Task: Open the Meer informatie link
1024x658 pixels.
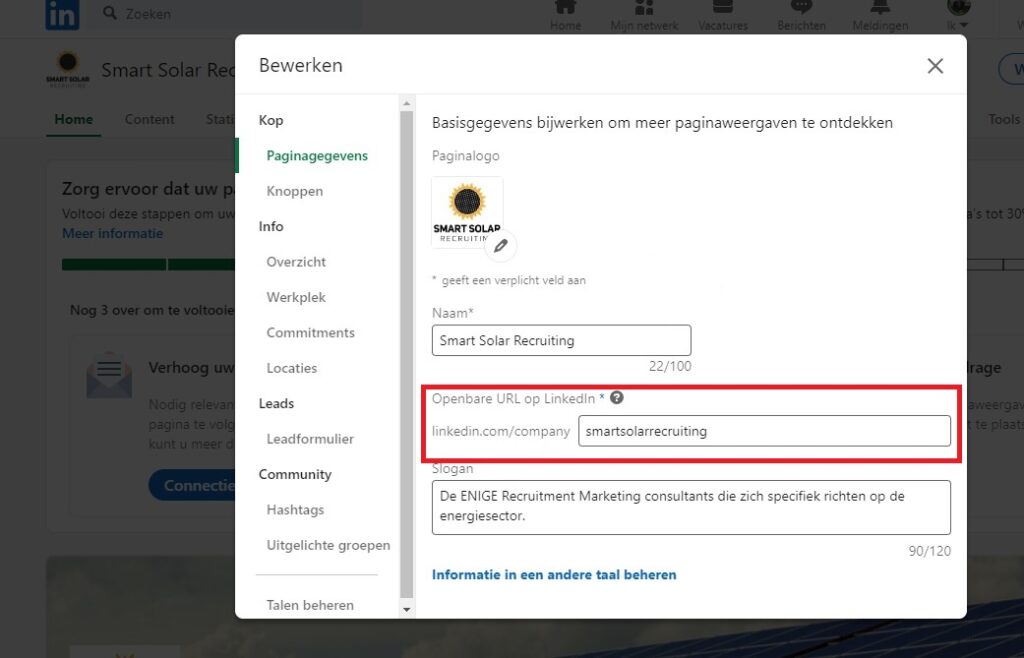Action: coord(112,233)
